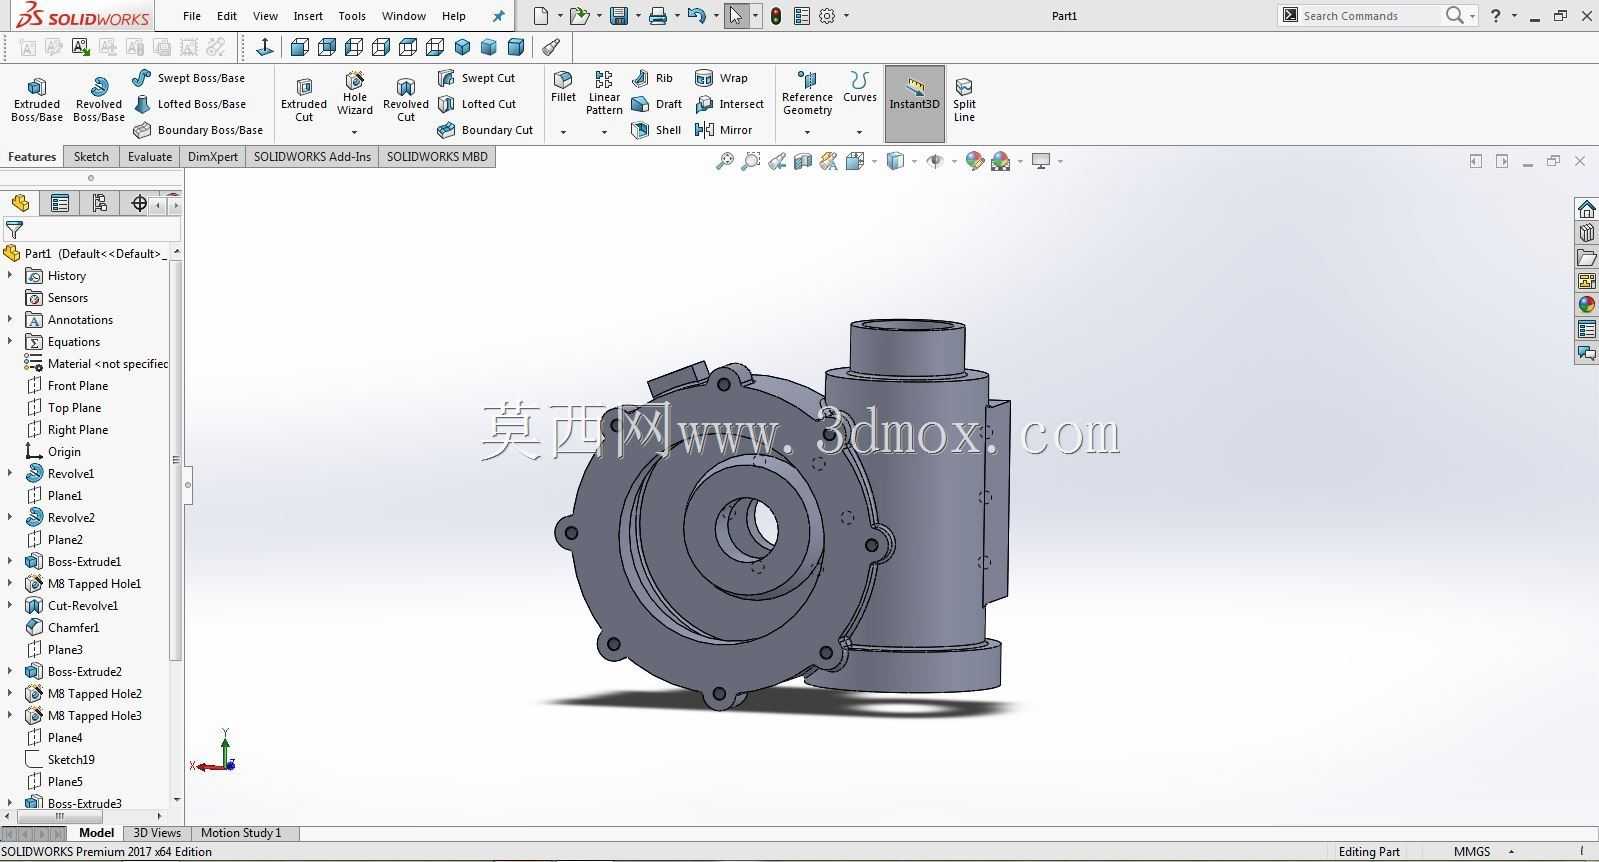Screen dimensions: 1599x862
Task: Select the Extruded Boss/Base tool
Action: point(37,100)
